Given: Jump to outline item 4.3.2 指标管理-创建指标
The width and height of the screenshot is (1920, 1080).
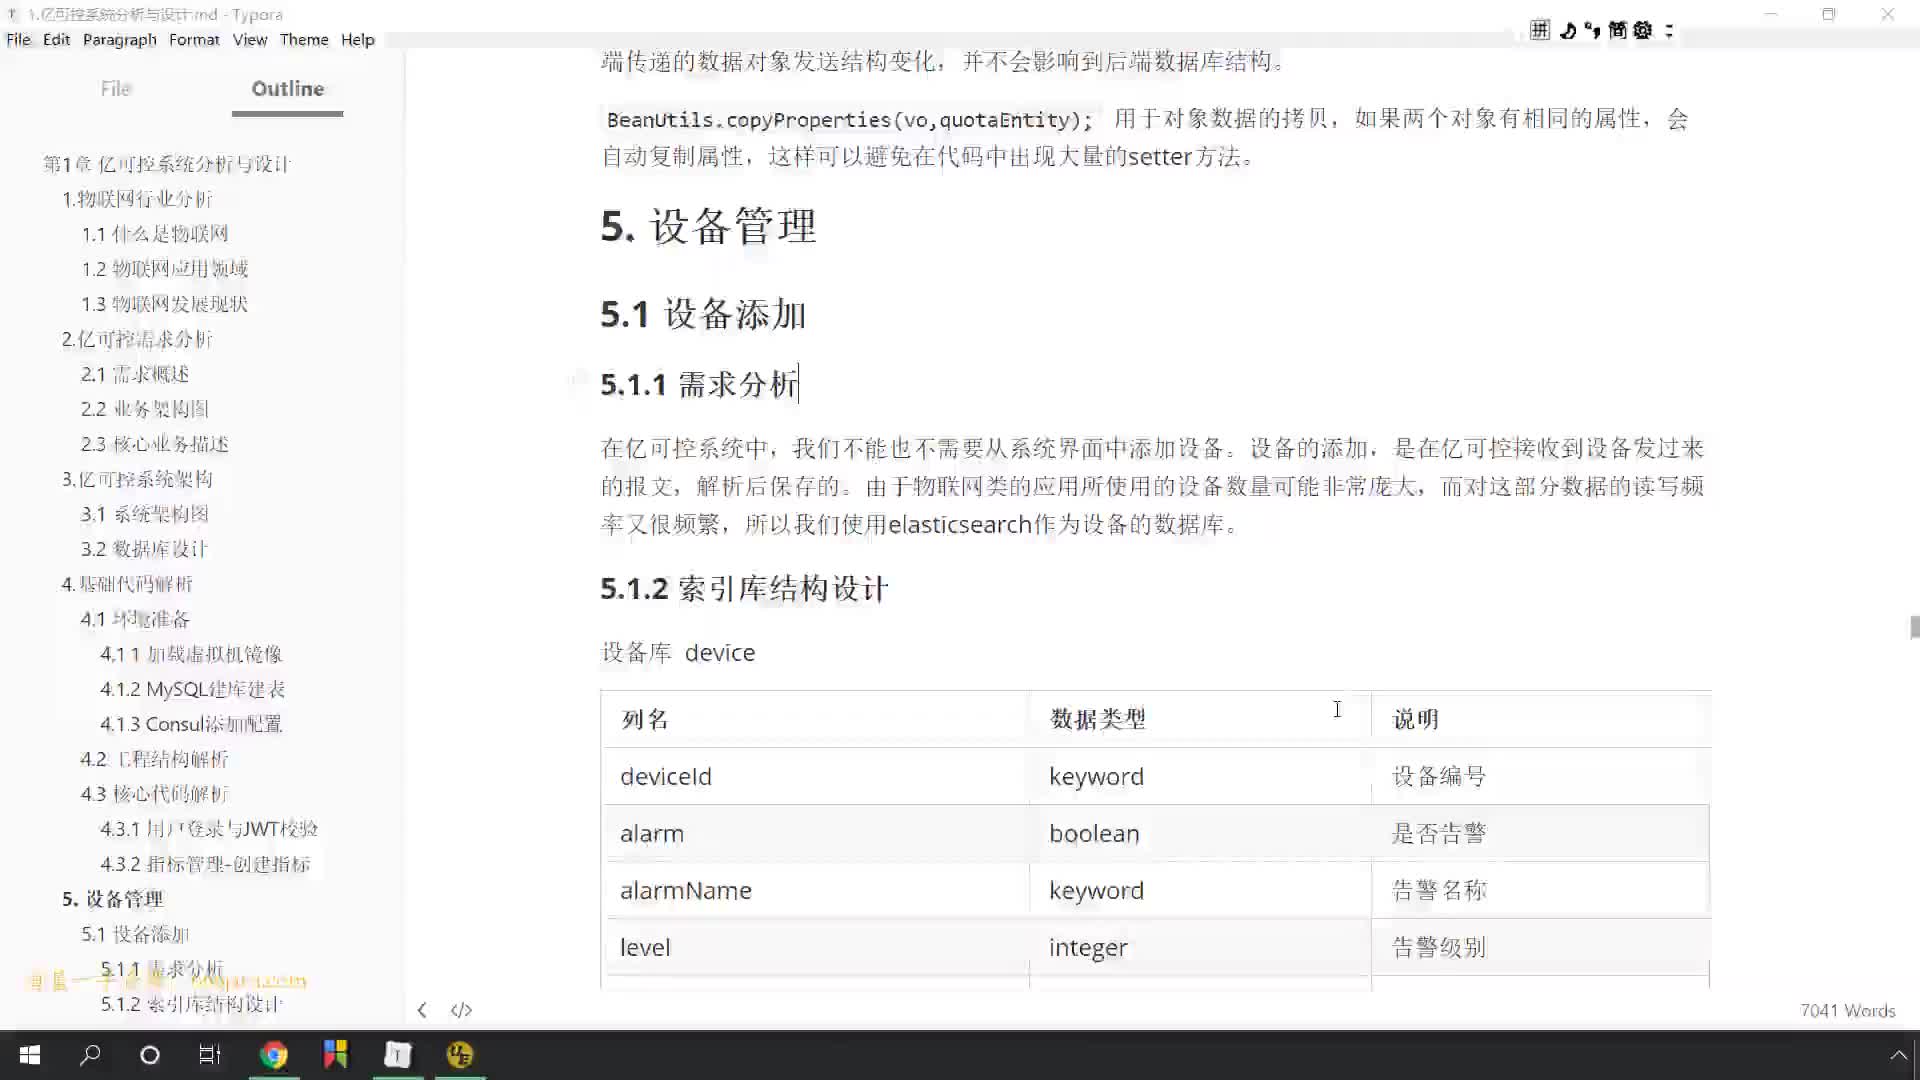Looking at the screenshot, I should tap(205, 864).
